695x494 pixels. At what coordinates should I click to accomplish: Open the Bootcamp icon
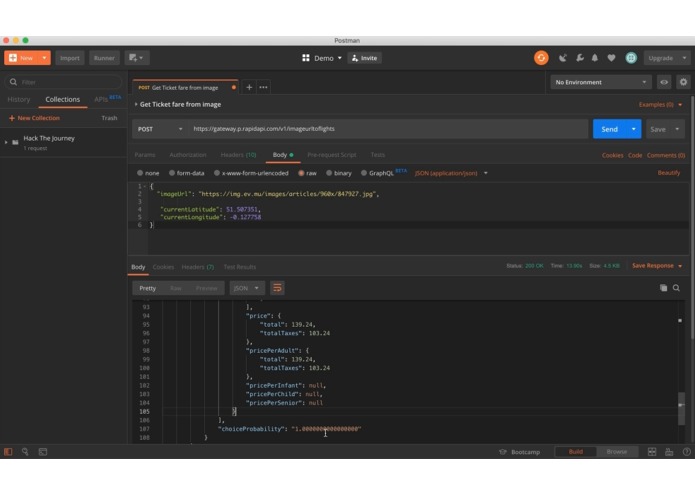[503, 451]
